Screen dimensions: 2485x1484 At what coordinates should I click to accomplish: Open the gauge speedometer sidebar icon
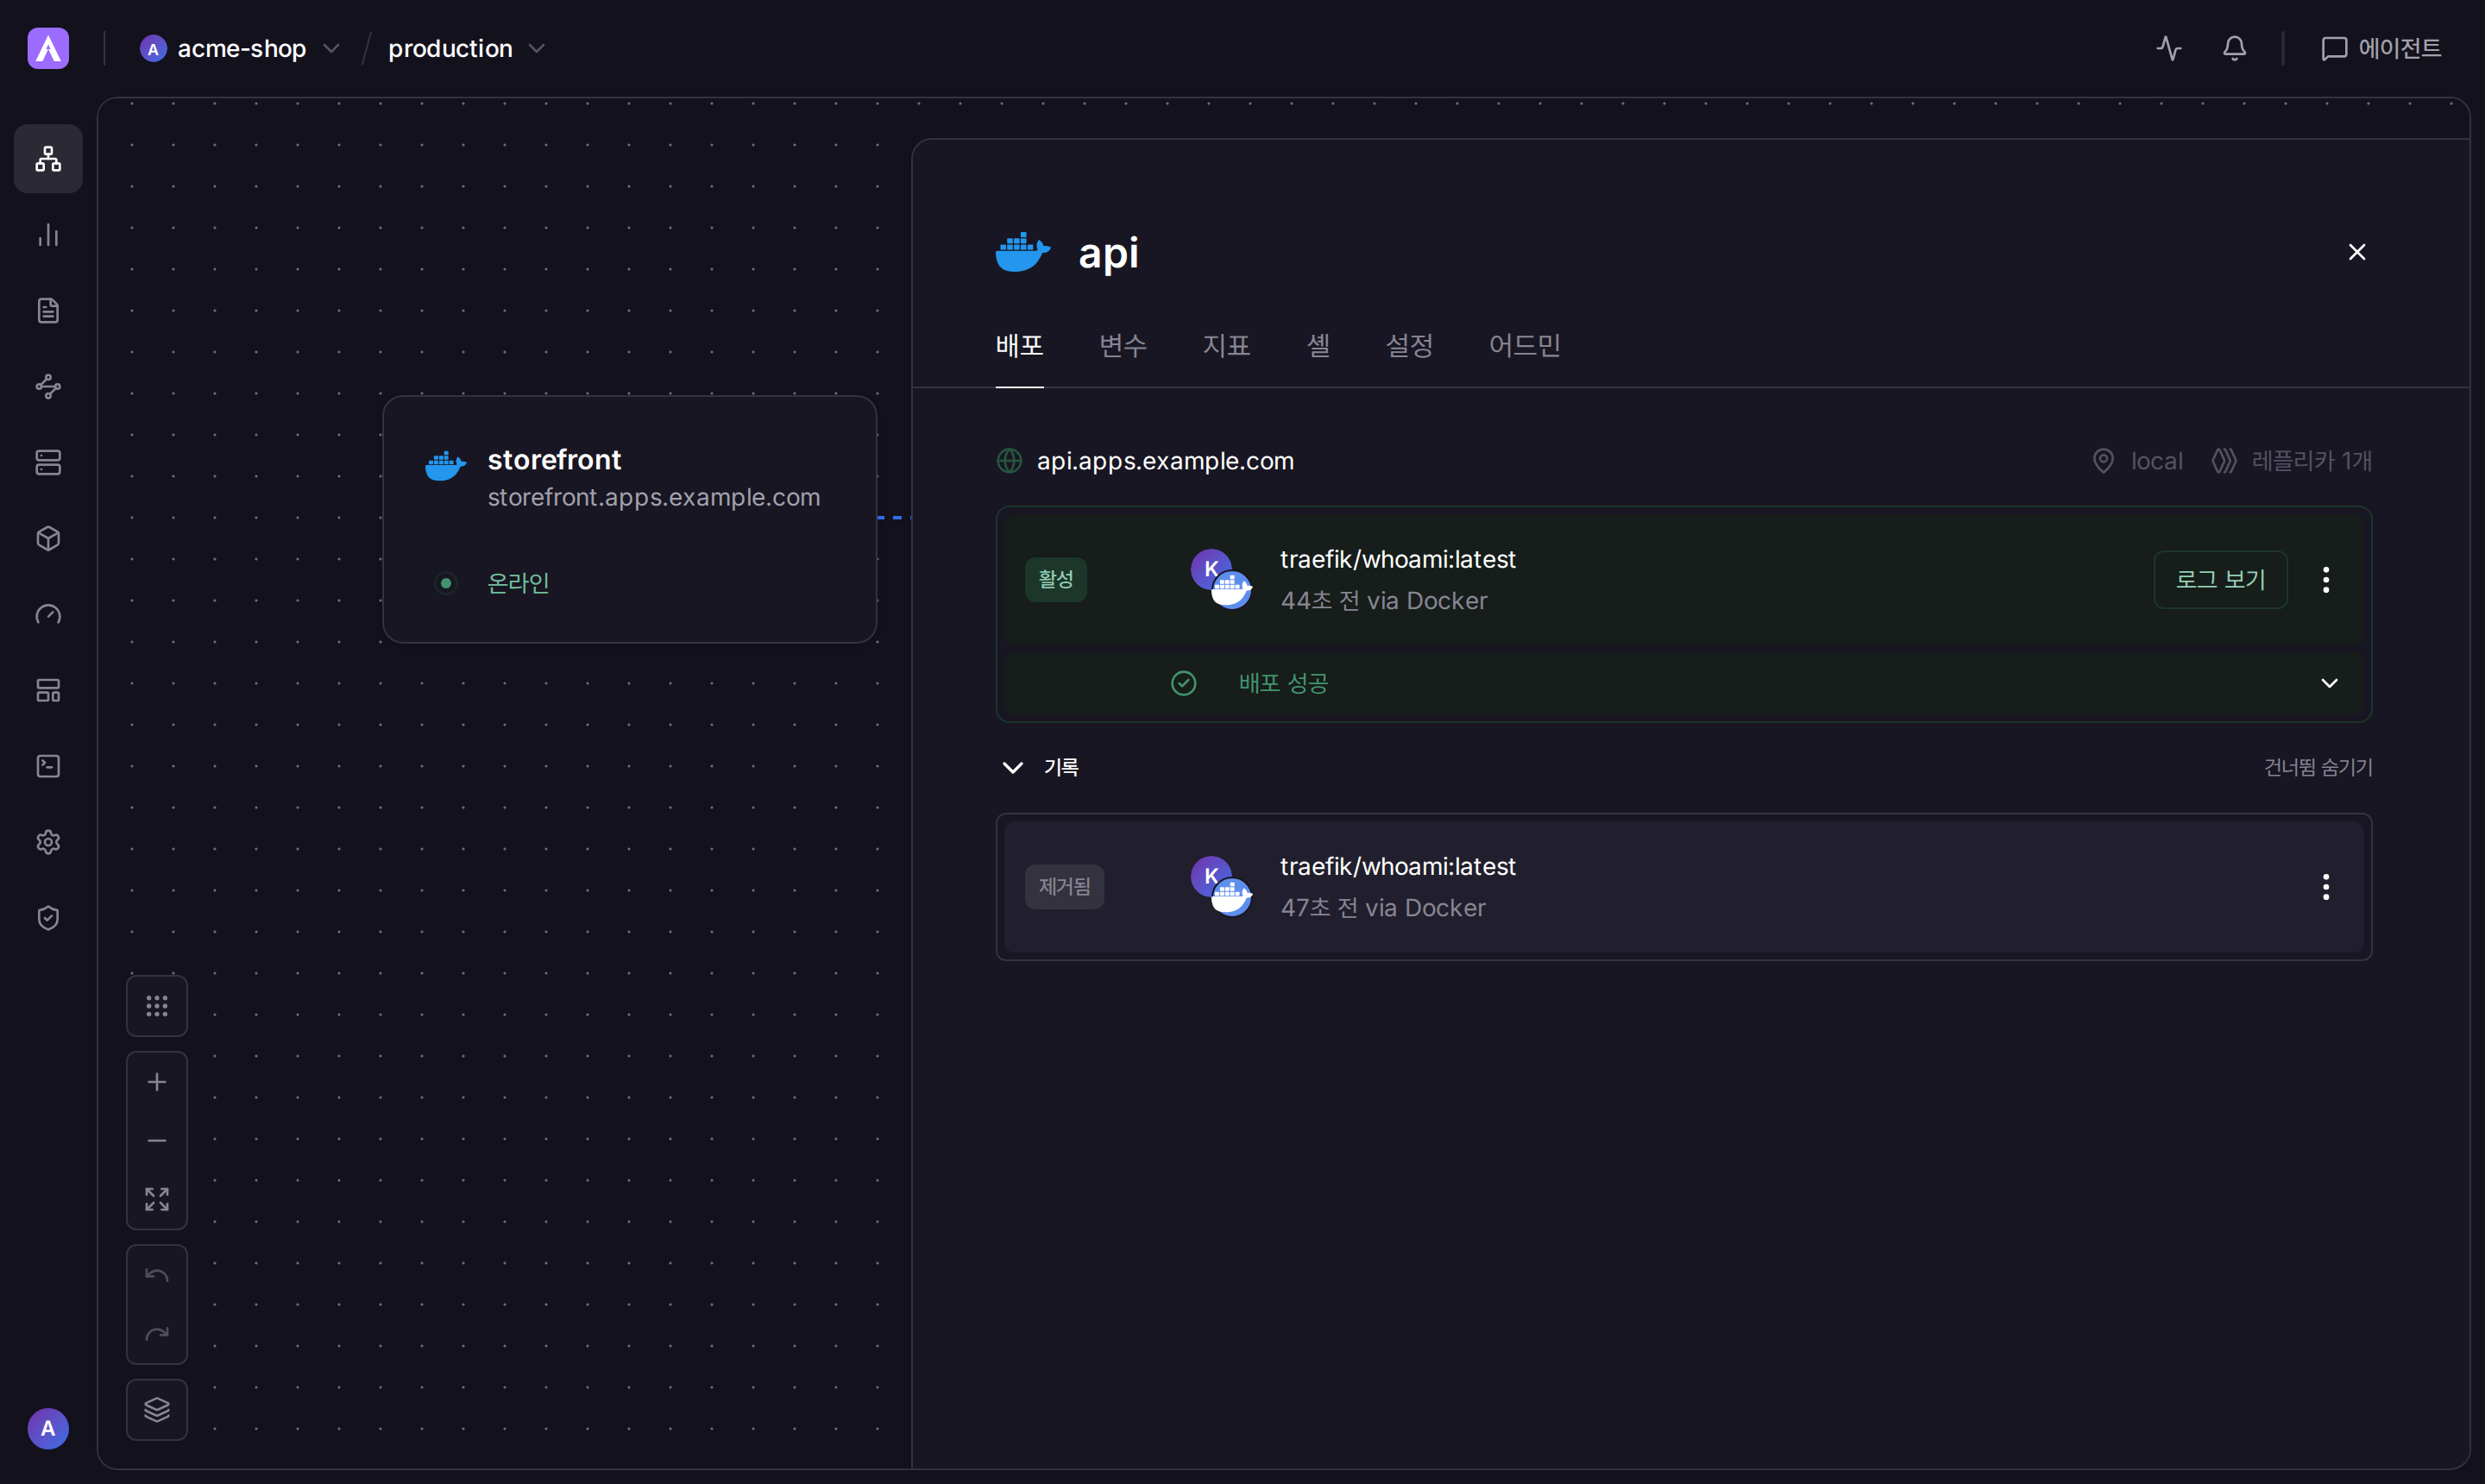pos(48,615)
